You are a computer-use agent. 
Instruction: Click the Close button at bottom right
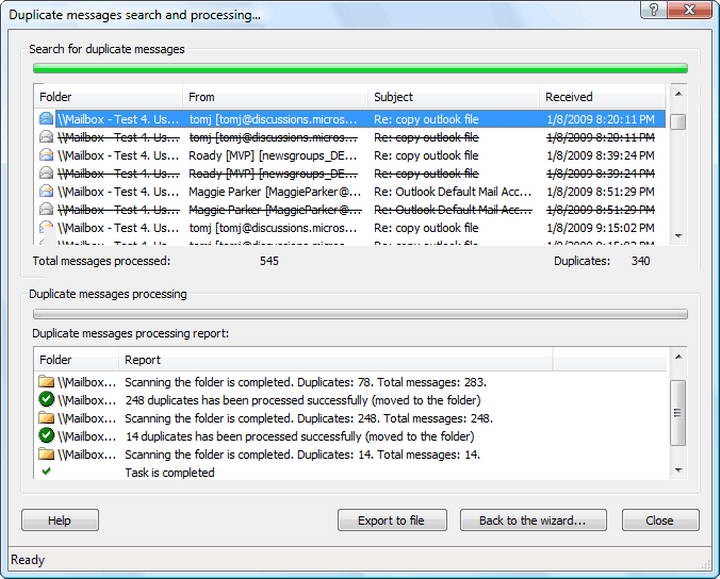click(x=660, y=520)
